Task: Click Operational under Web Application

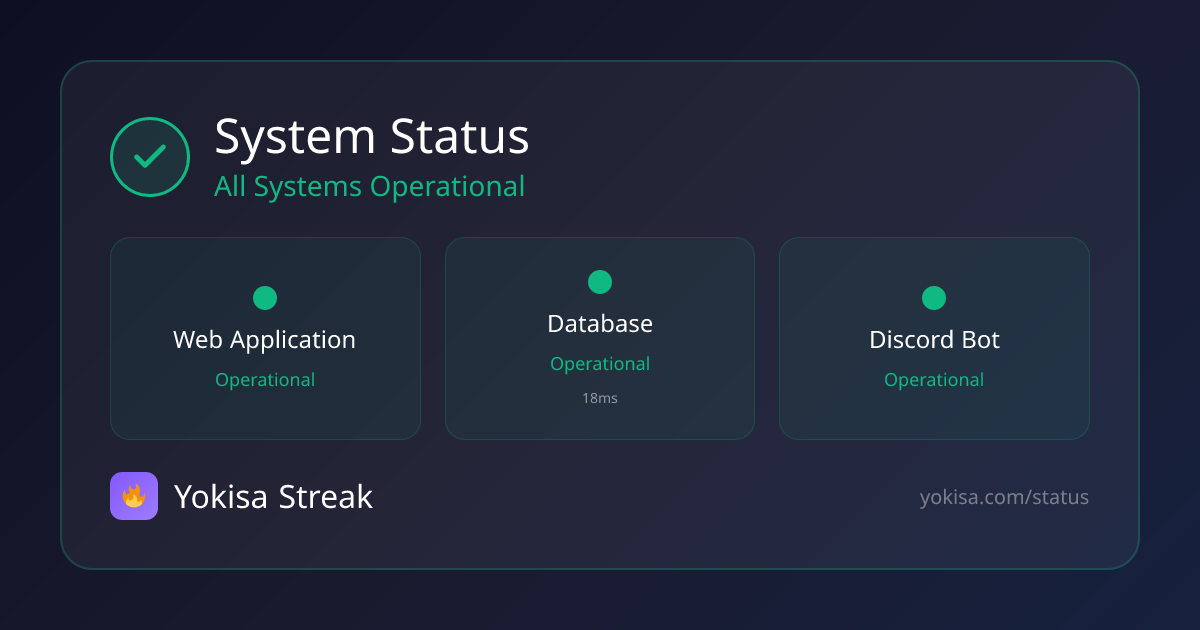Action: 265,380
